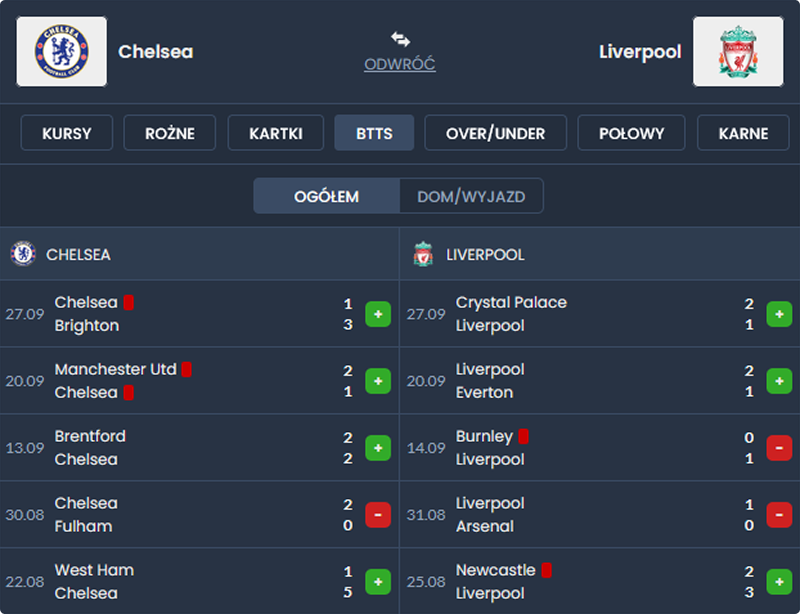Click small Liverpool badge in section header
Image resolution: width=800 pixels, height=614 pixels.
pos(423,254)
